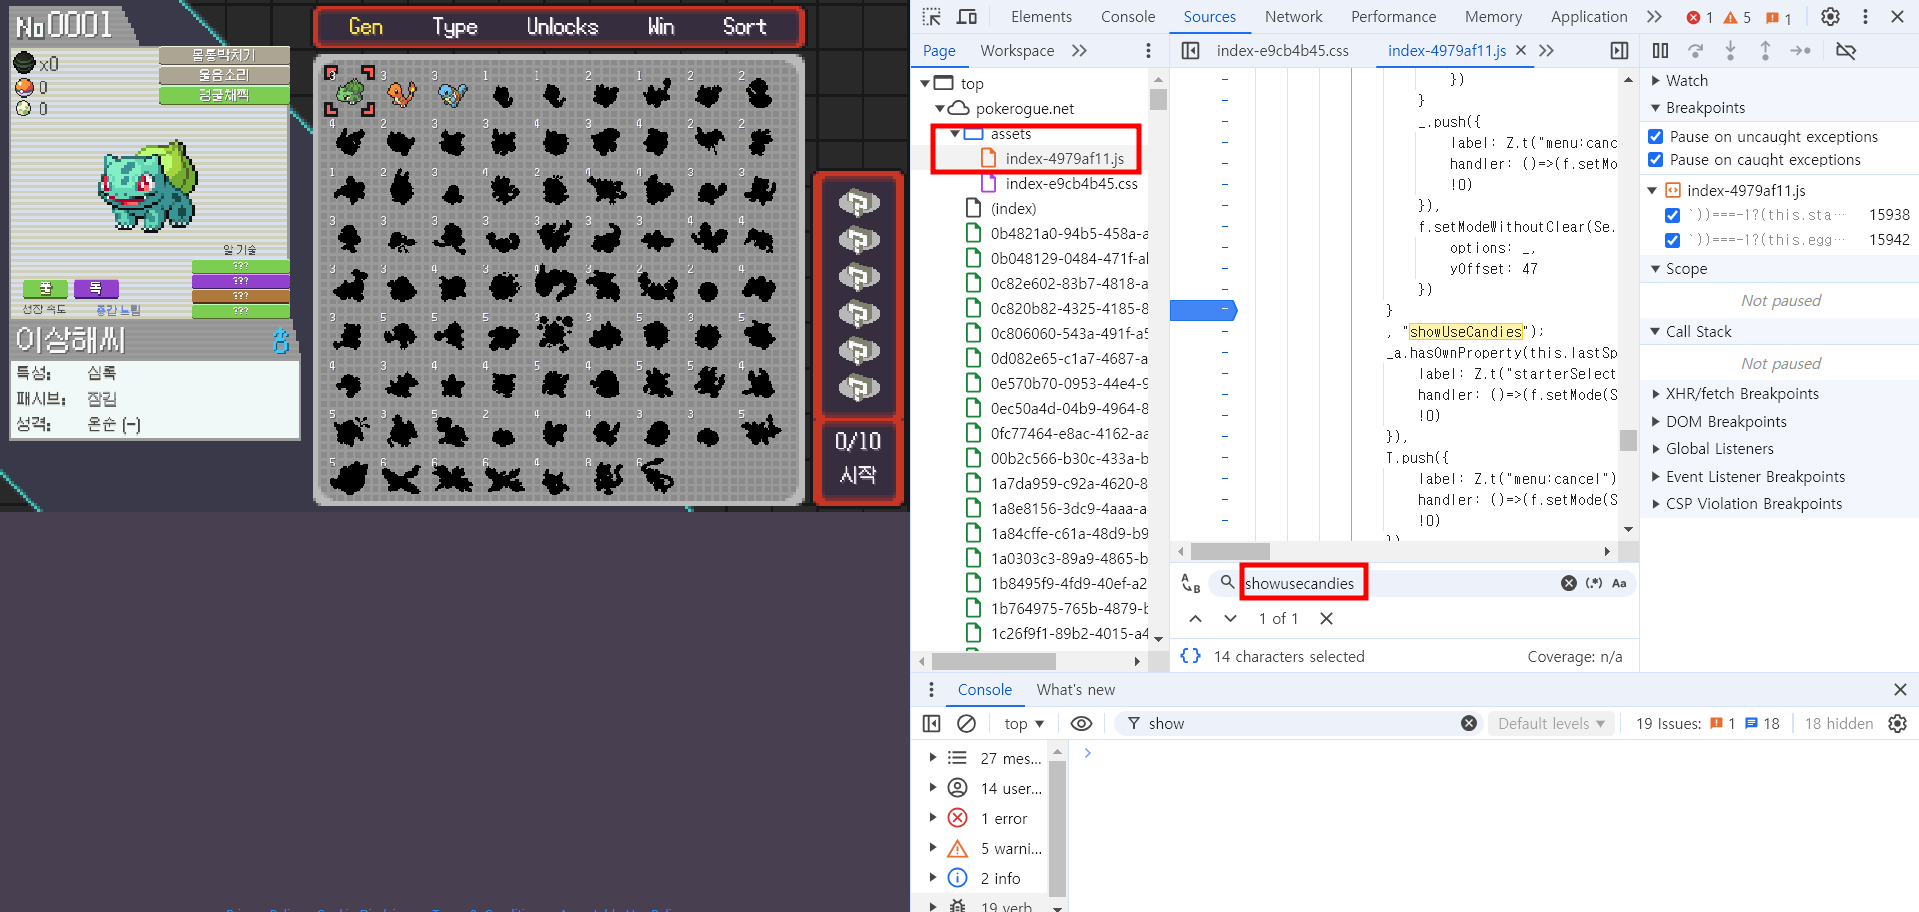Image resolution: width=1919 pixels, height=912 pixels.
Task: Click the Type filter in the game
Action: click(x=455, y=27)
